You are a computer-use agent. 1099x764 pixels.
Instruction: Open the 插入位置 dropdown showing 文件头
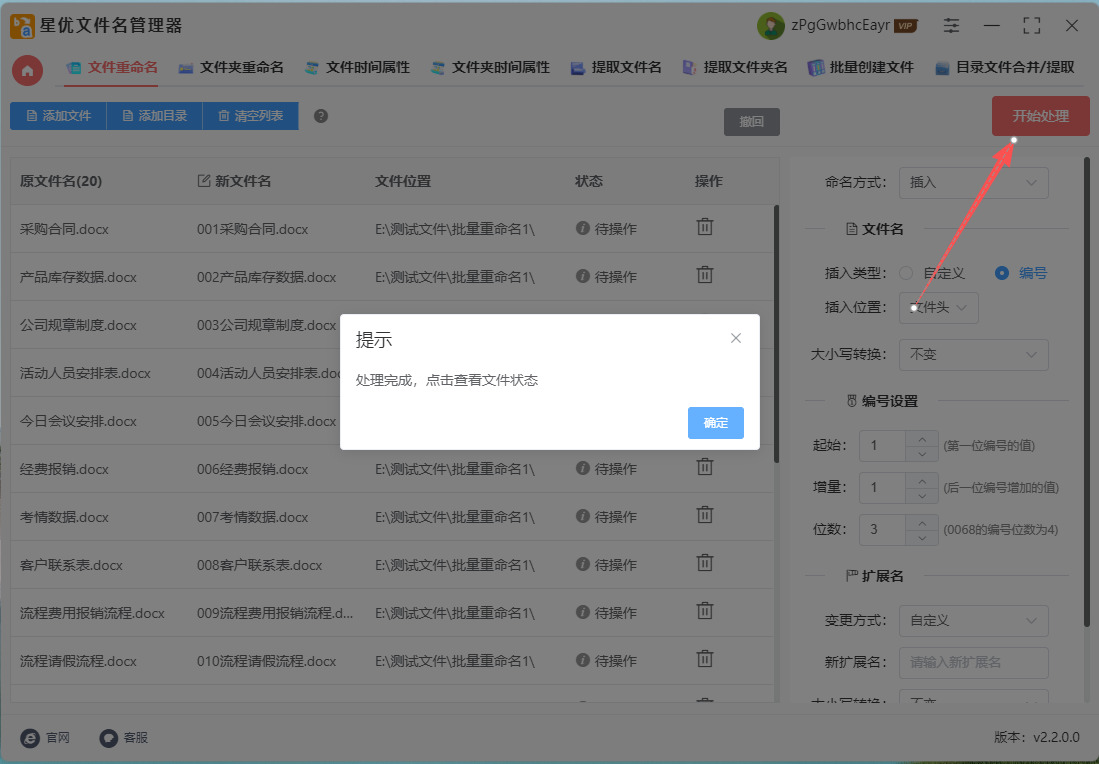[x=938, y=308]
